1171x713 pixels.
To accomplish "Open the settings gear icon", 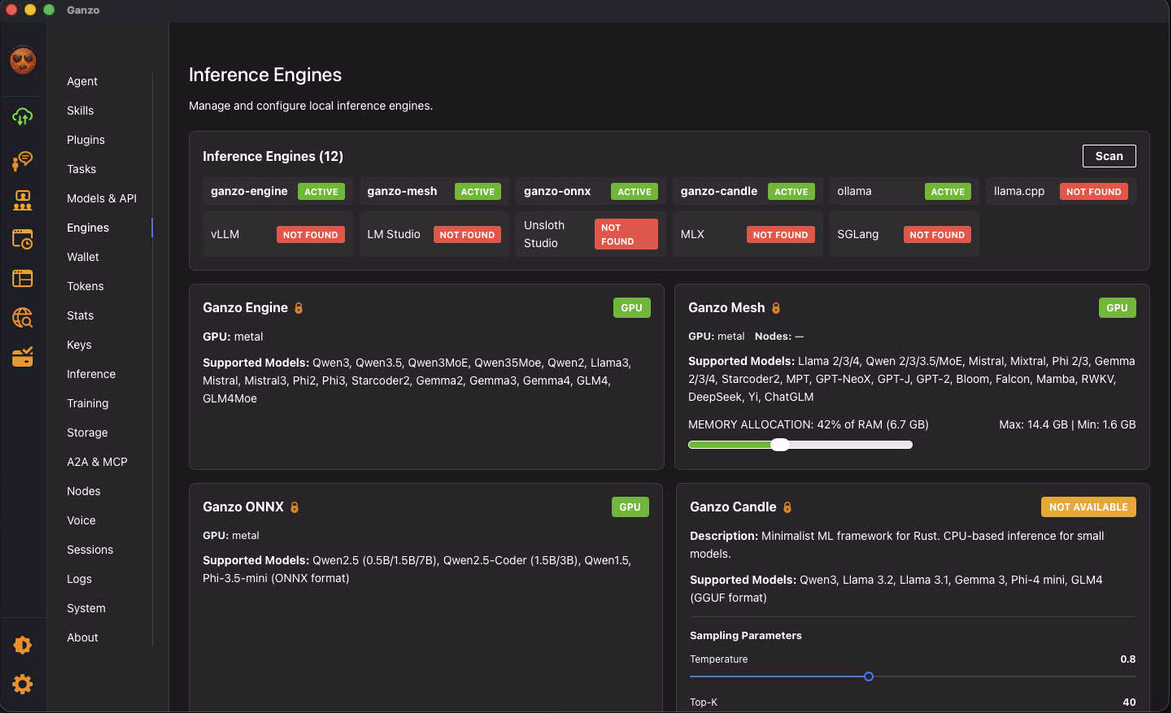I will (x=22, y=684).
